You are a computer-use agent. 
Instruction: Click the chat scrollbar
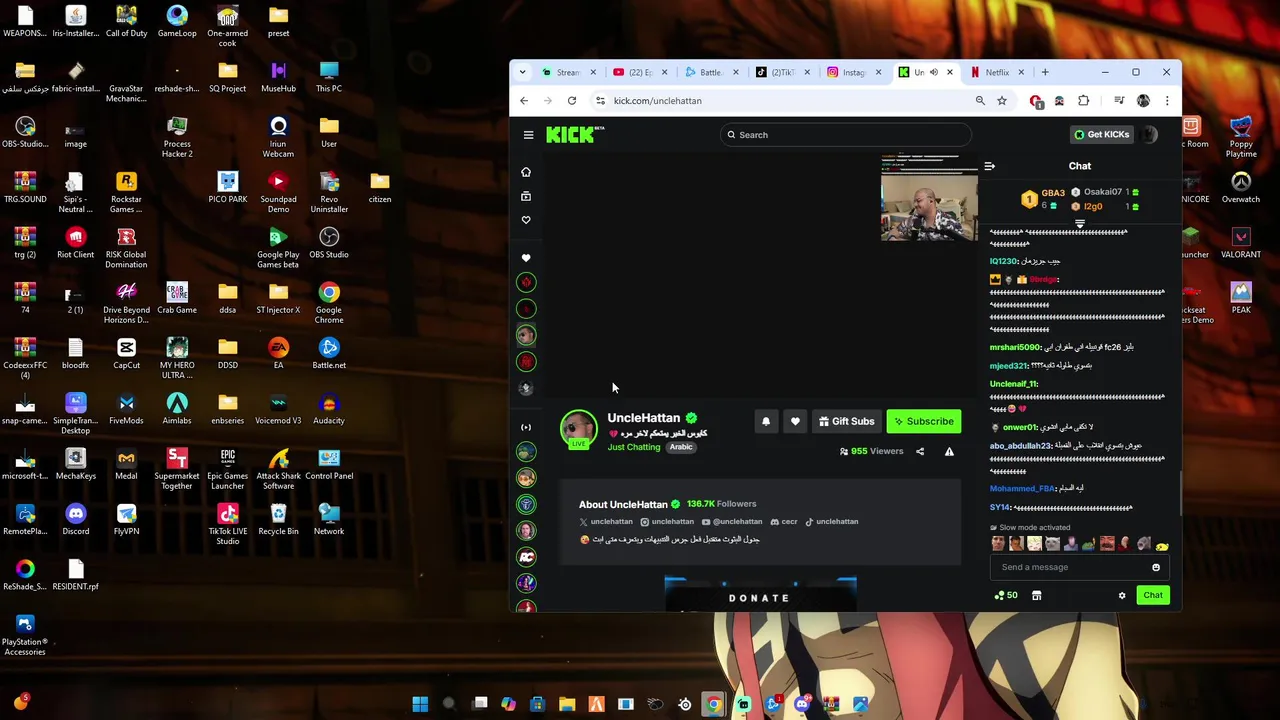(1180, 495)
